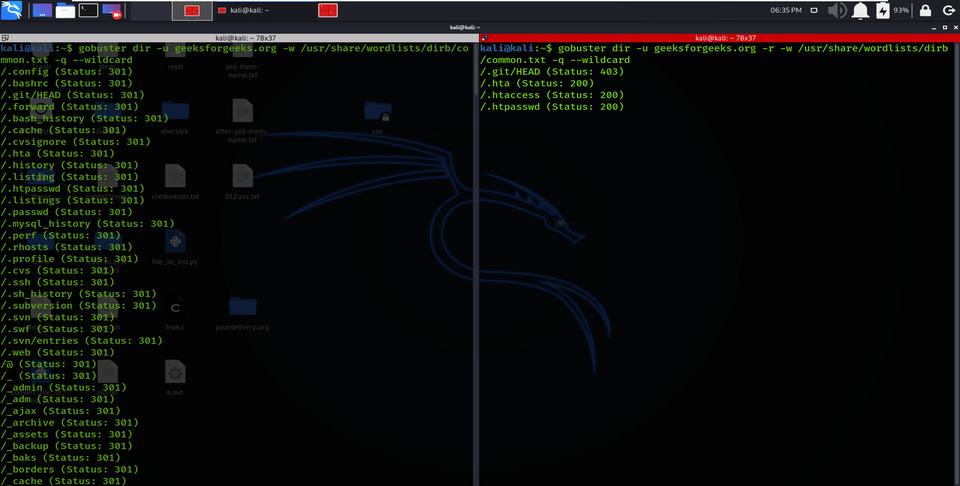Click the '/_backup (Status: 301)' line
The height and width of the screenshot is (486, 960).
[67, 446]
